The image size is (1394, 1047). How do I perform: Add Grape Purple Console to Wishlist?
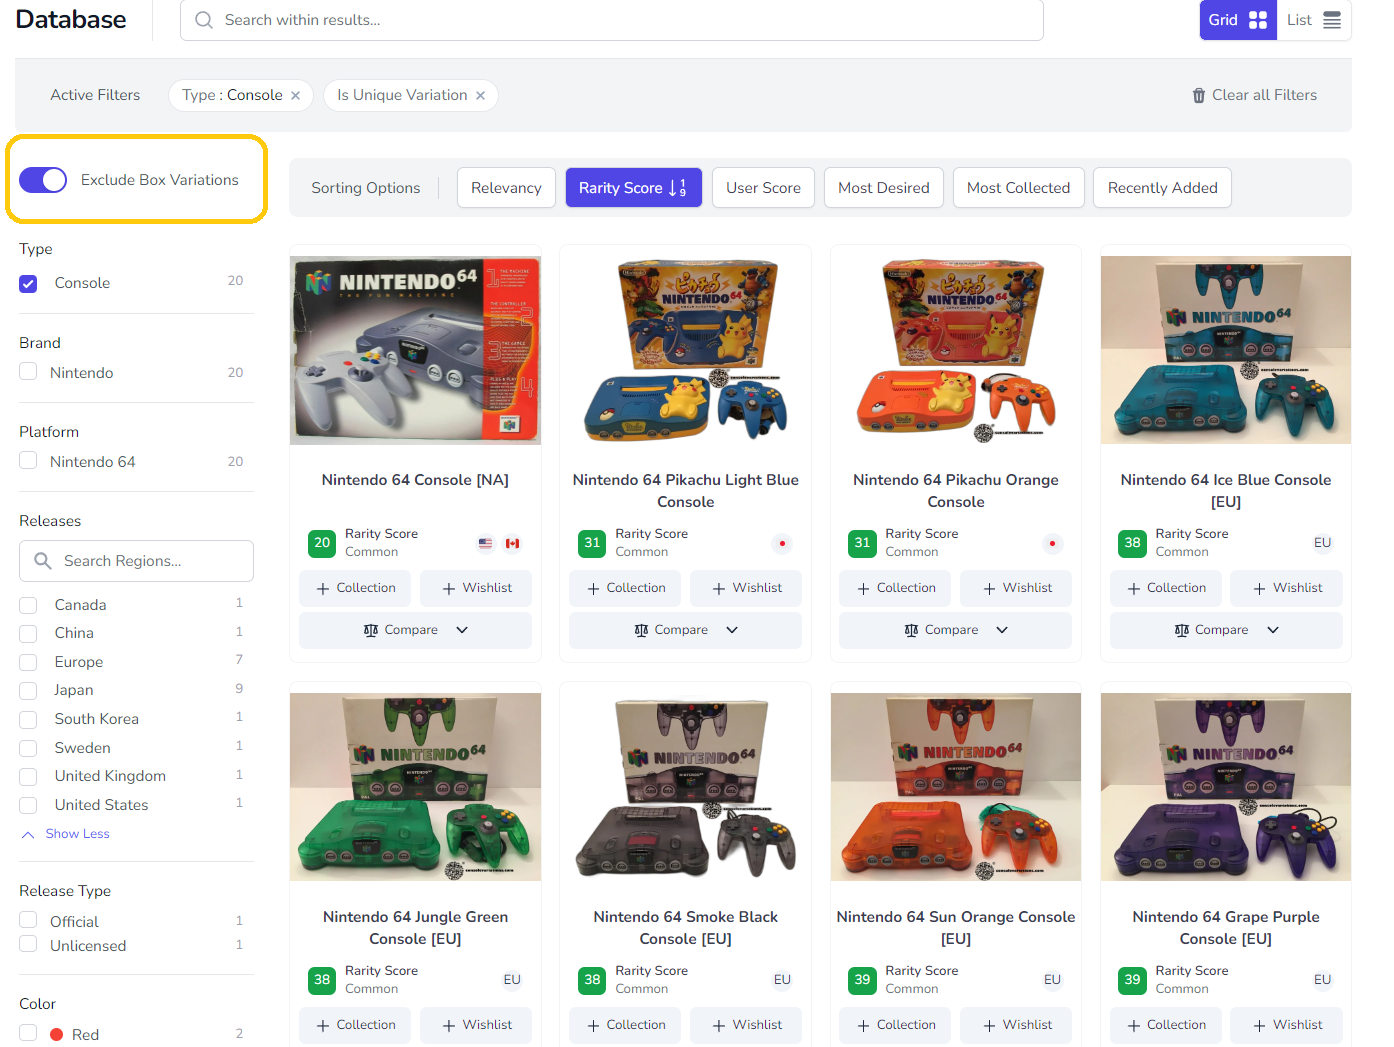(x=1286, y=1026)
